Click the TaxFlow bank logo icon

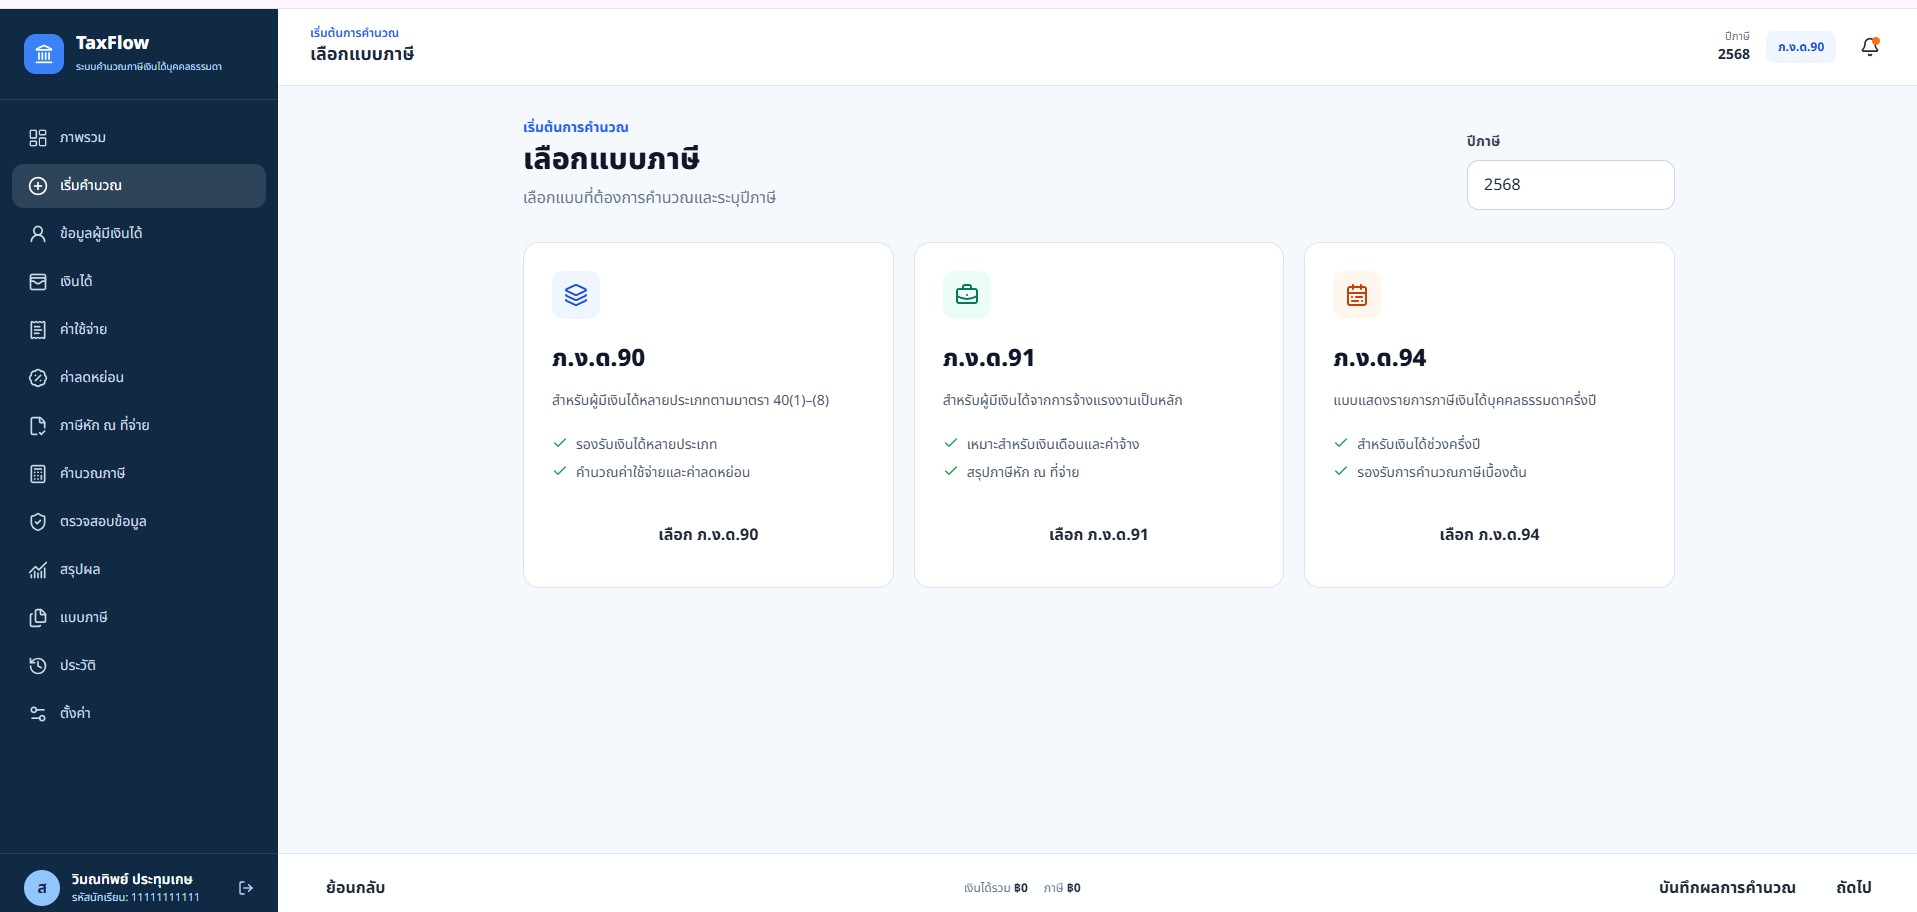coord(43,54)
